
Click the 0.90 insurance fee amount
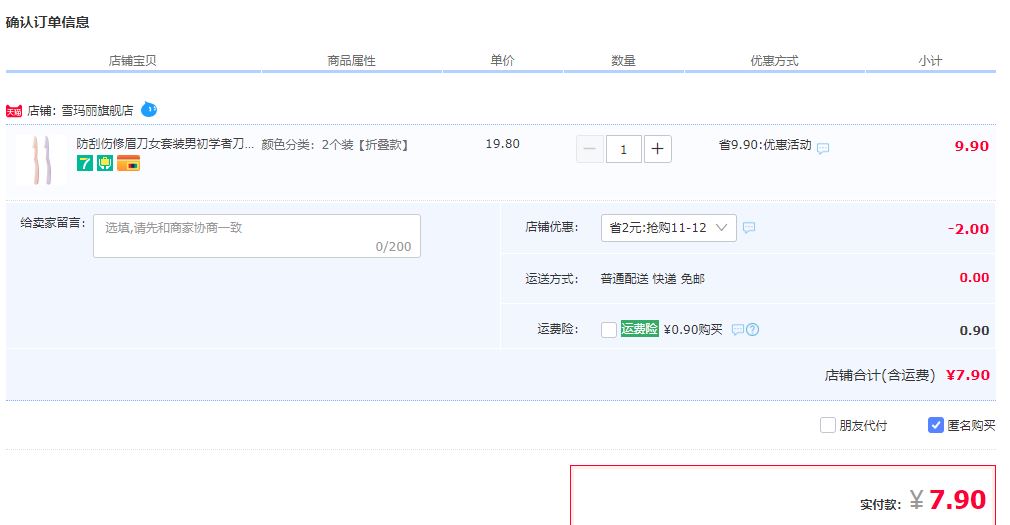[974, 330]
